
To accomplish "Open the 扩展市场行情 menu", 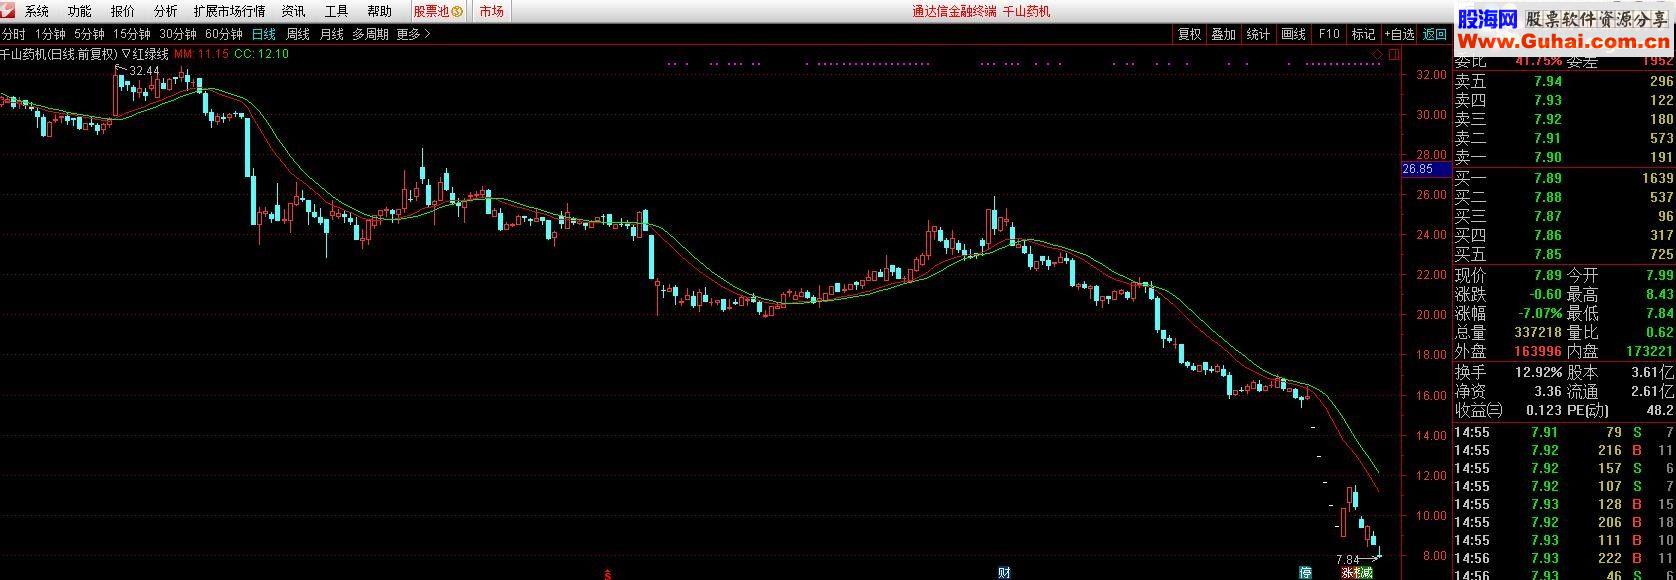I will [230, 11].
